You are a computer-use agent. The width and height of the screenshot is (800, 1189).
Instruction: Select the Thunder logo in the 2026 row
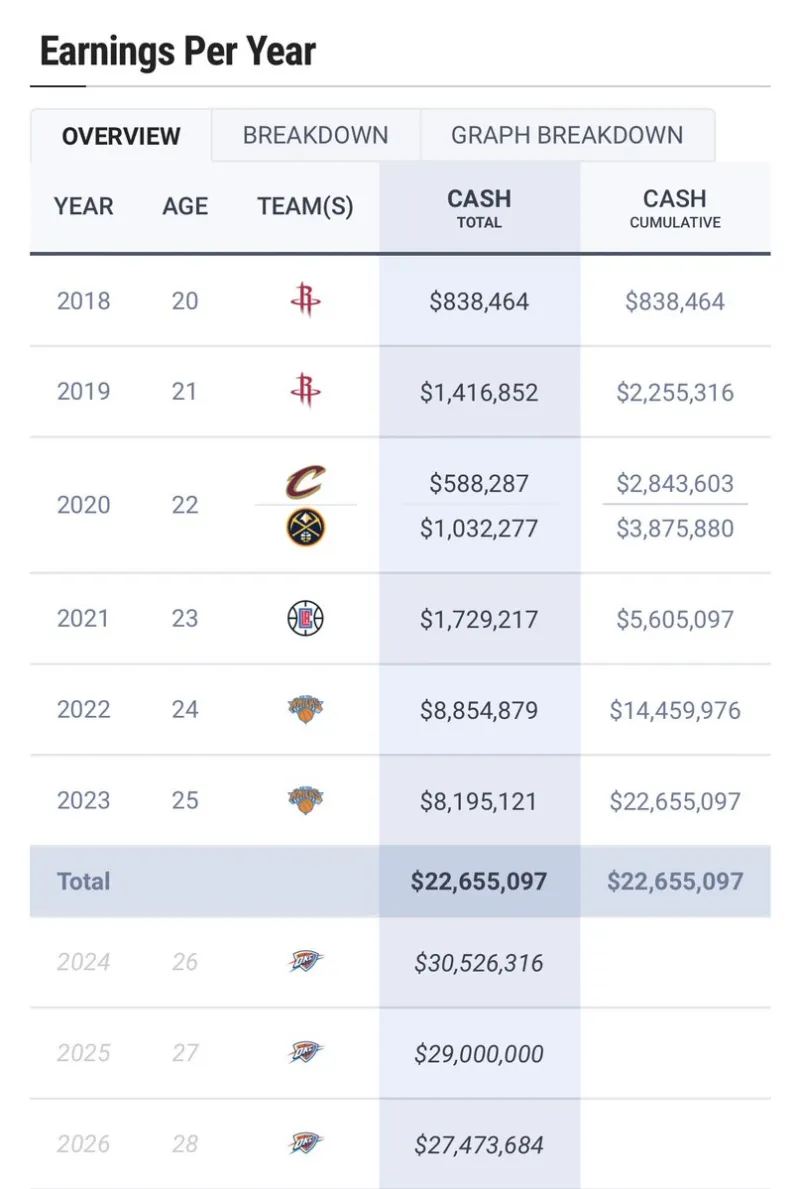tap(306, 1144)
